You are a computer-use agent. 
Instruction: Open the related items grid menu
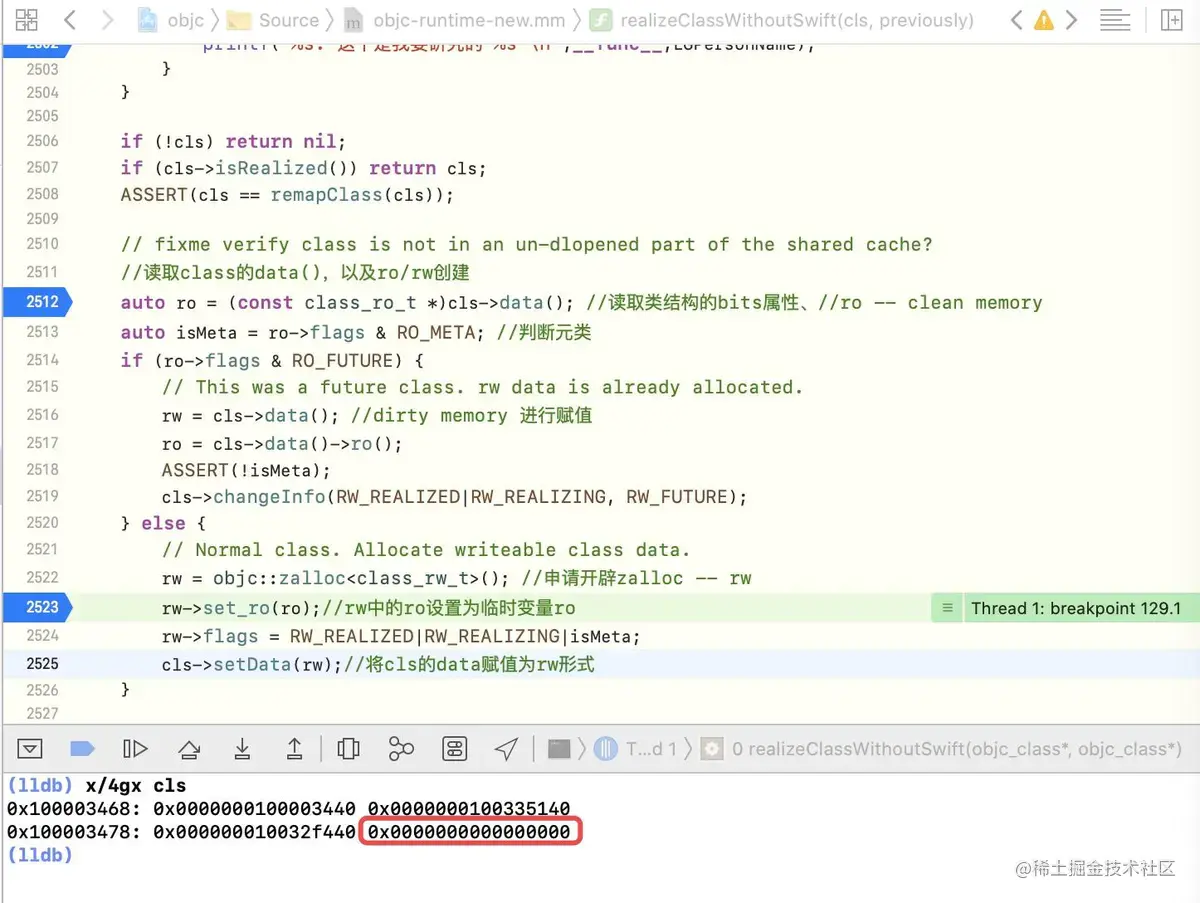tap(27, 20)
